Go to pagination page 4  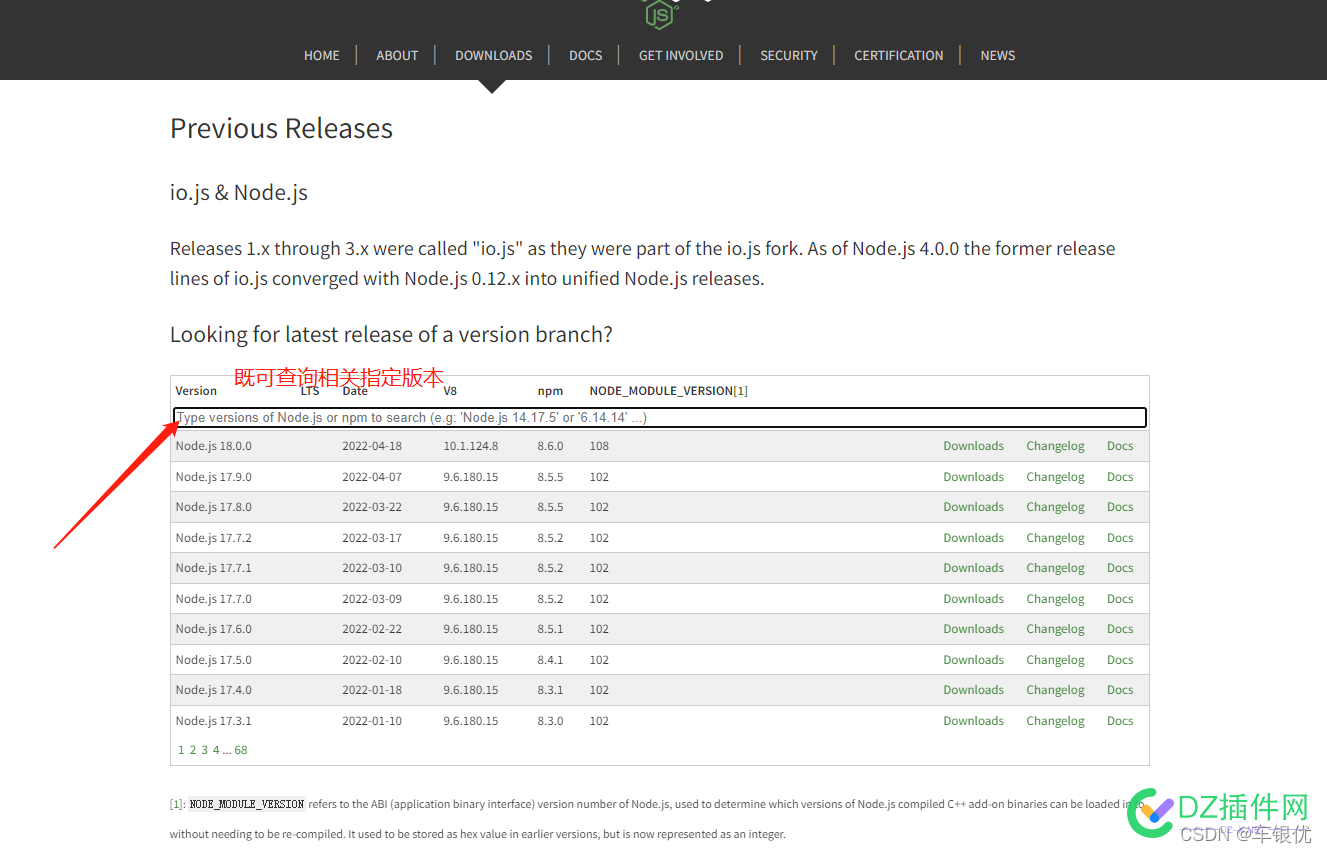(x=216, y=750)
